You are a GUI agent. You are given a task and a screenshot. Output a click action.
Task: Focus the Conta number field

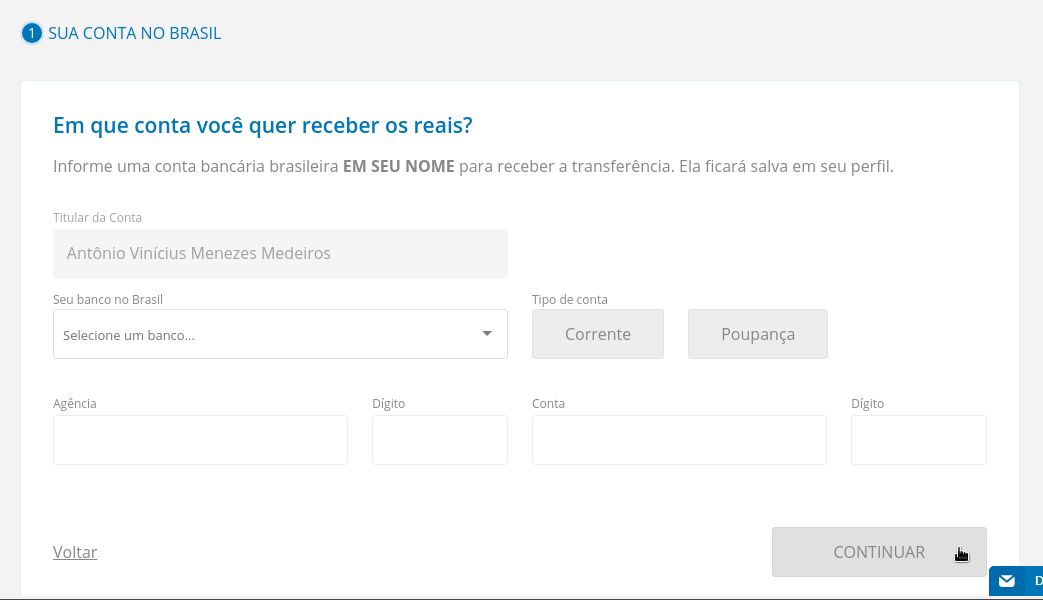click(679, 440)
